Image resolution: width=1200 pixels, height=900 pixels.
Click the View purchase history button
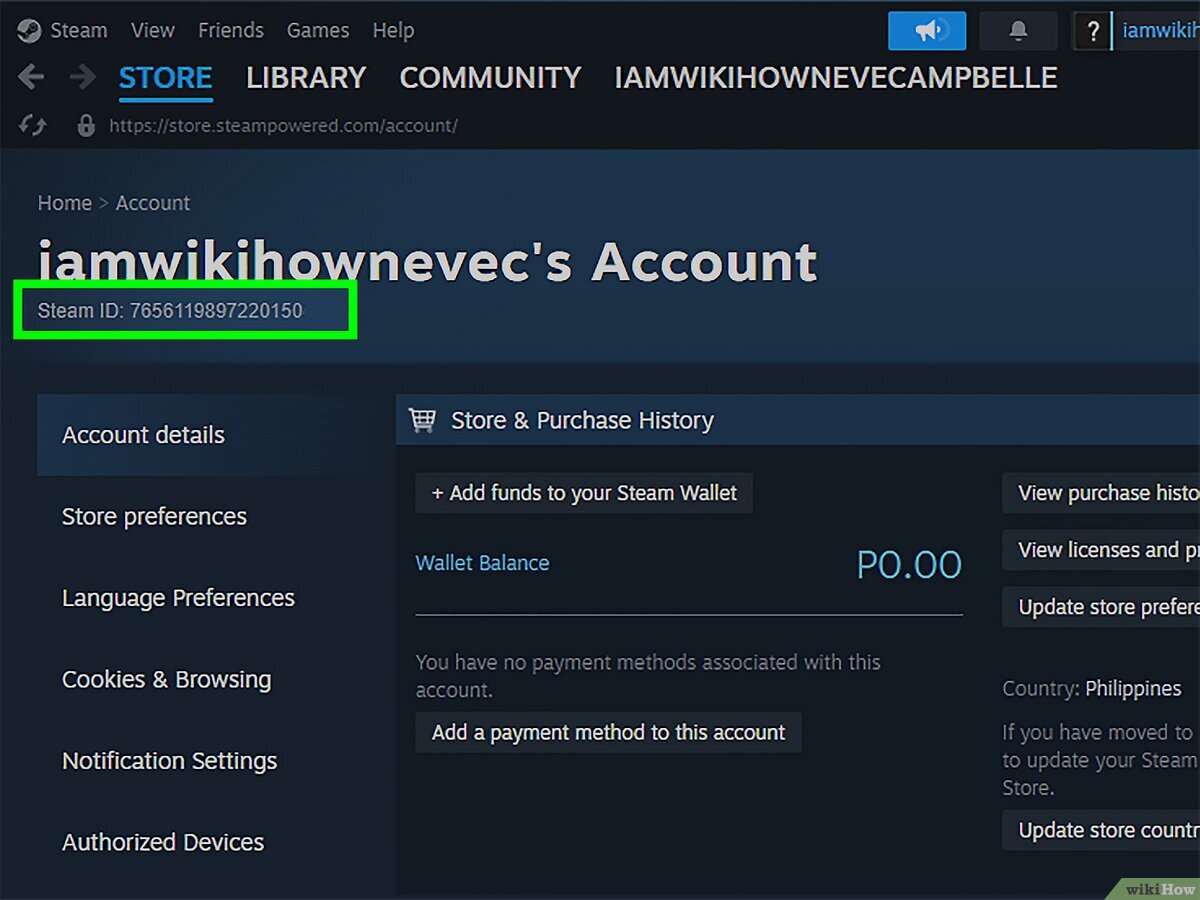coord(1101,493)
